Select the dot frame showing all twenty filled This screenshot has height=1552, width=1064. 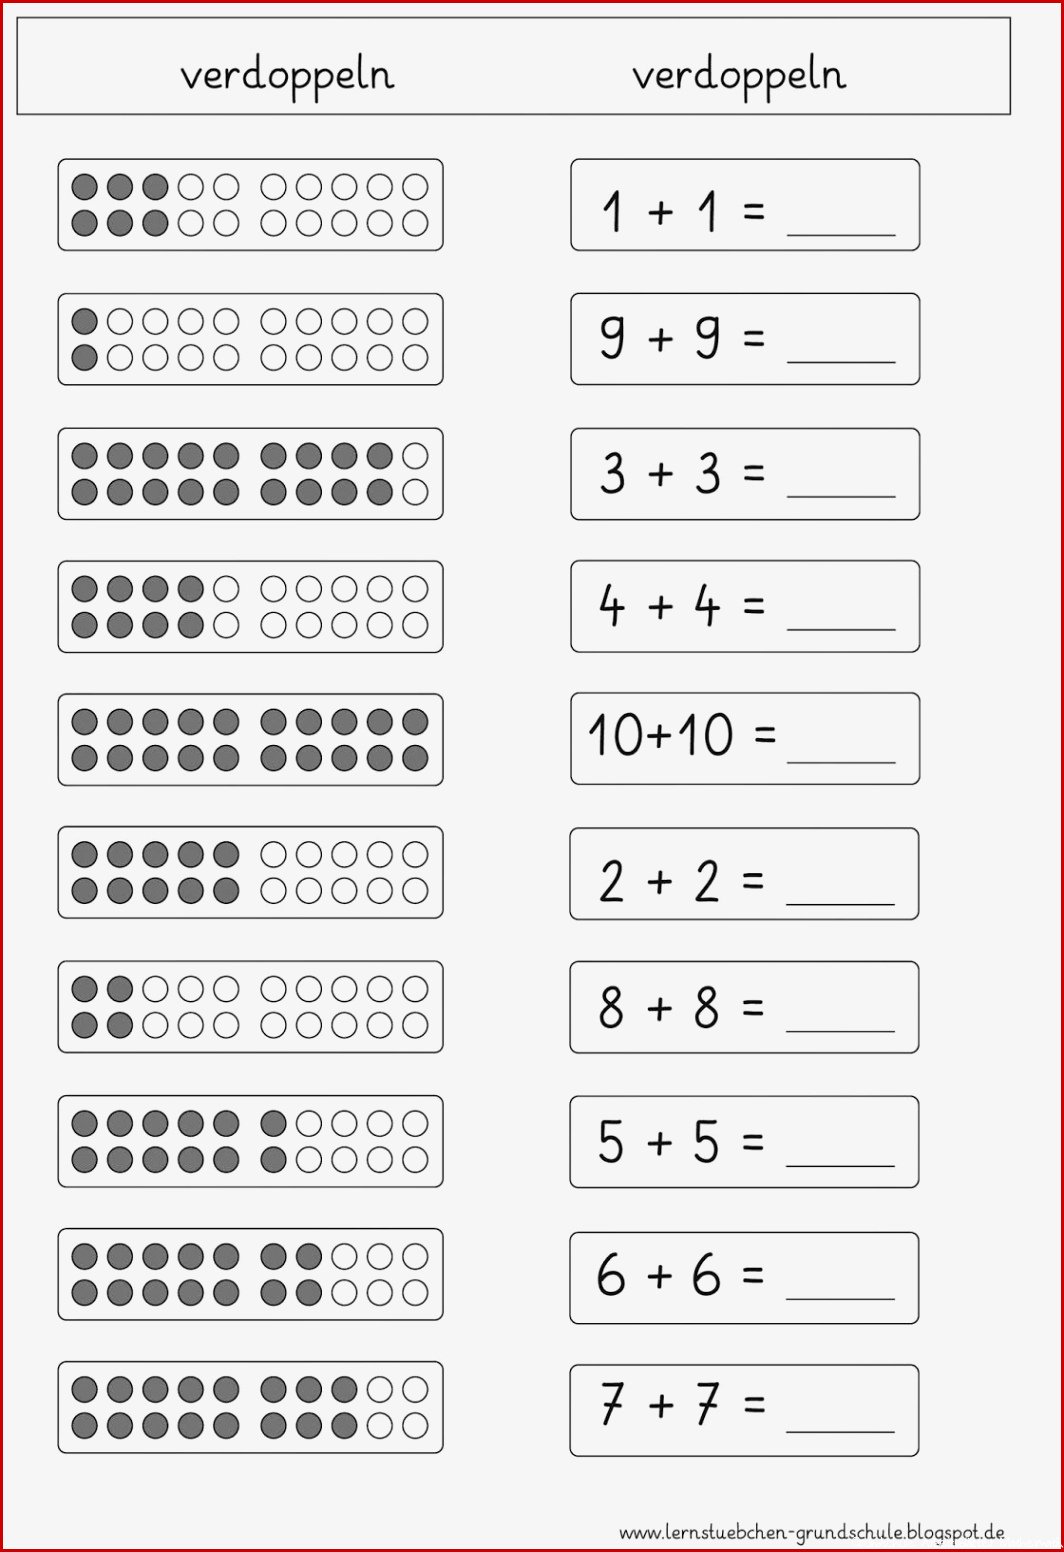[250, 739]
